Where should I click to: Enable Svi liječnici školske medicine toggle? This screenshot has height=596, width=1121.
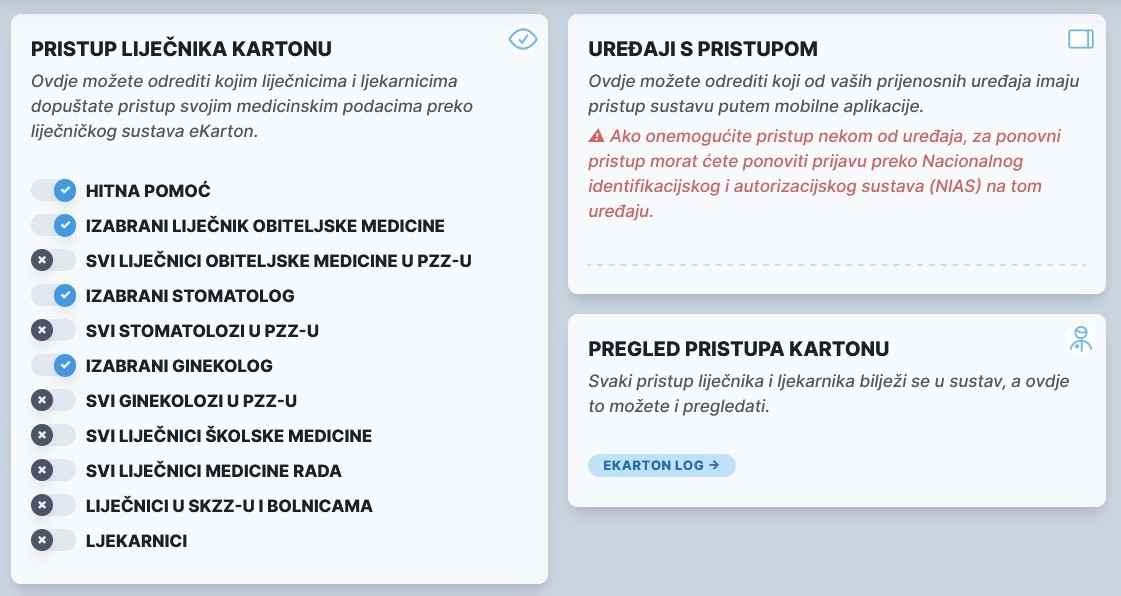pyautogui.click(x=54, y=435)
